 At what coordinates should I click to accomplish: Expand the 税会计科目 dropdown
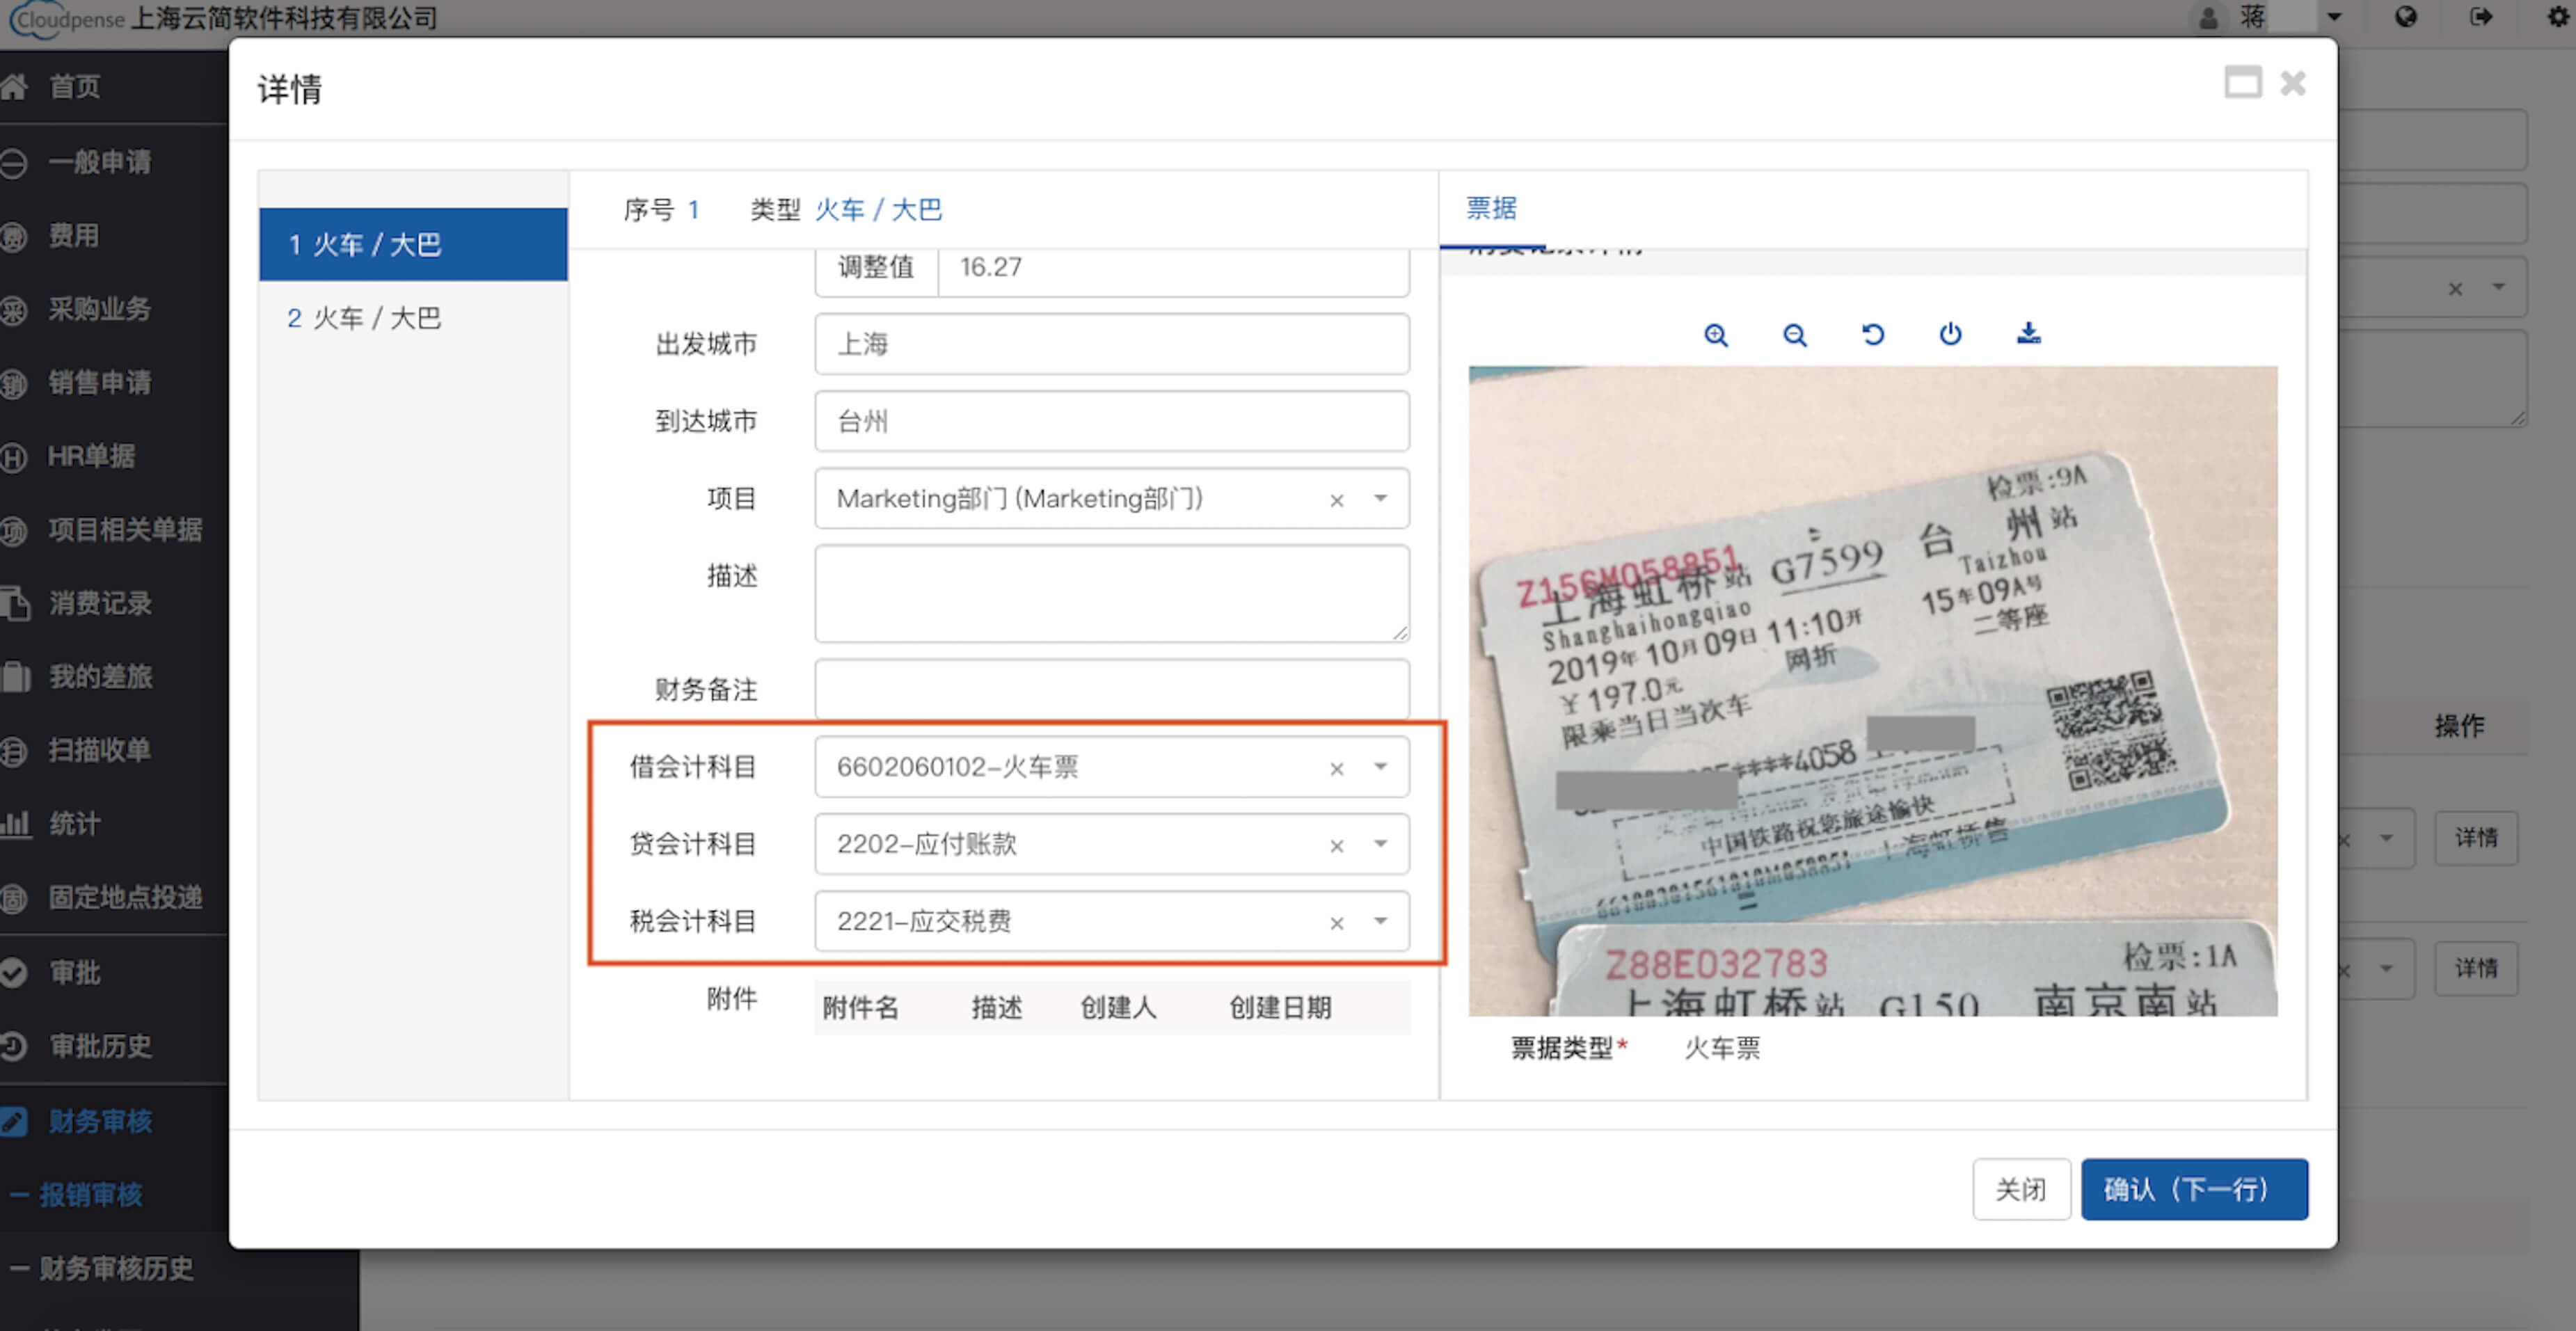1380,921
